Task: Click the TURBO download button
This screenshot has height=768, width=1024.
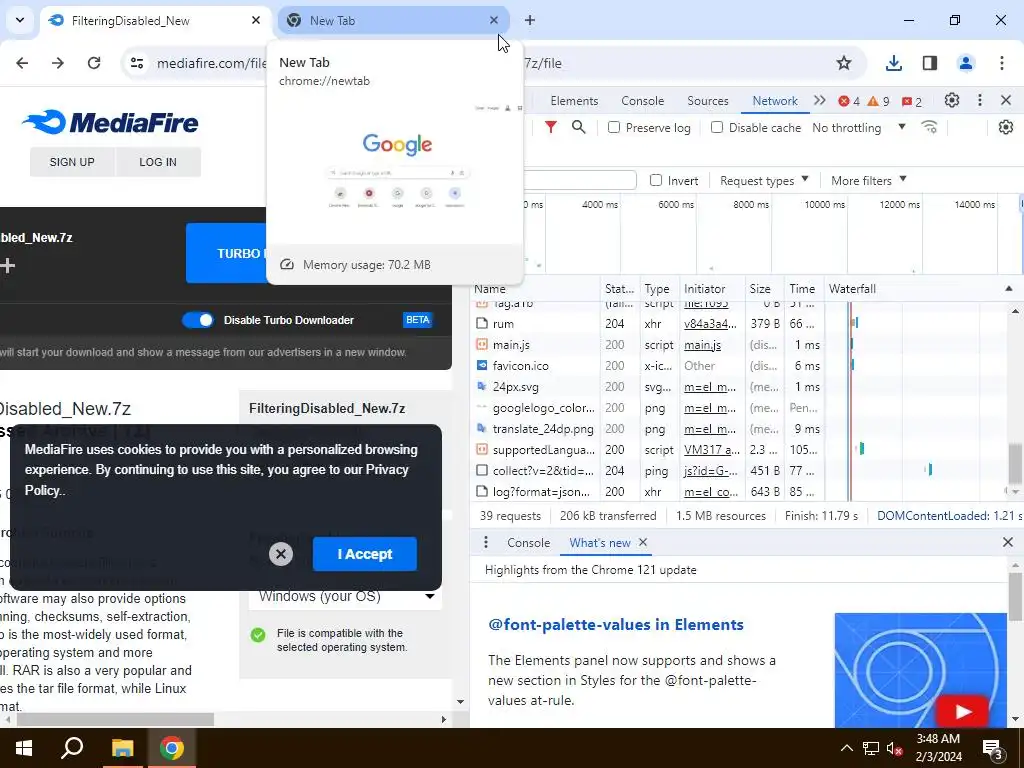Action: (x=226, y=253)
